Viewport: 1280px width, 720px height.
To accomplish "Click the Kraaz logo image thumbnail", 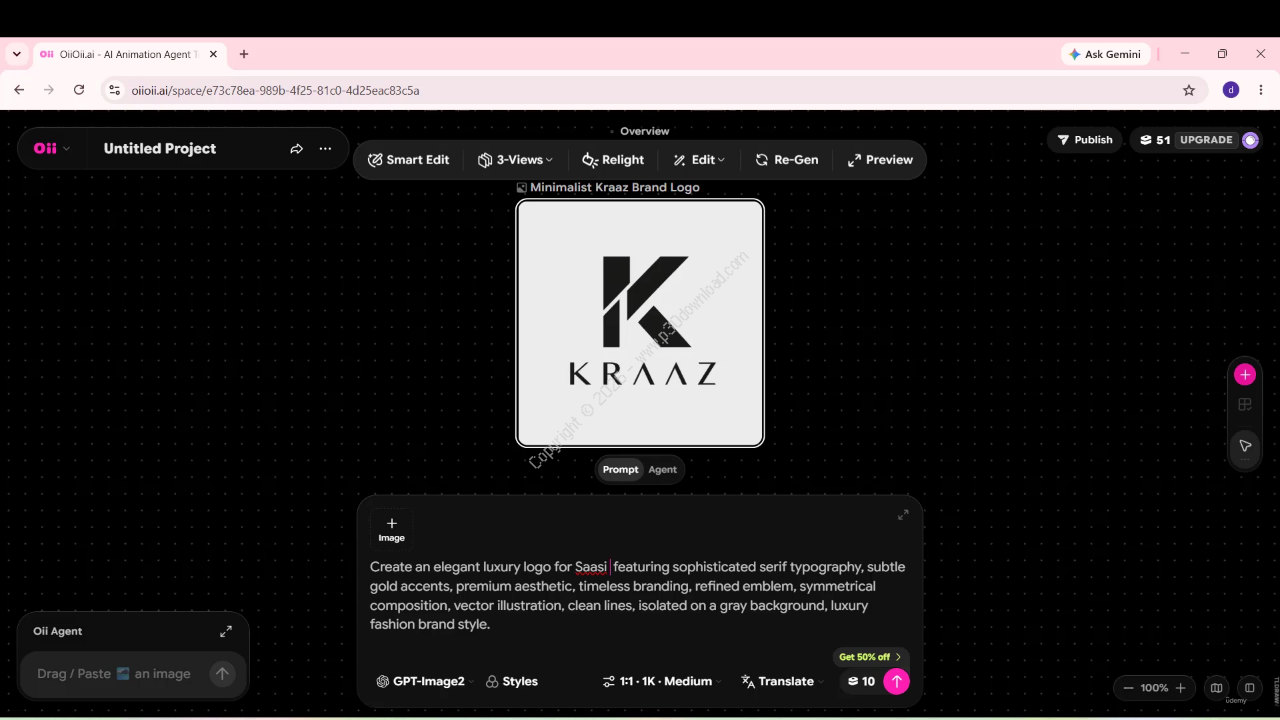I will (640, 323).
